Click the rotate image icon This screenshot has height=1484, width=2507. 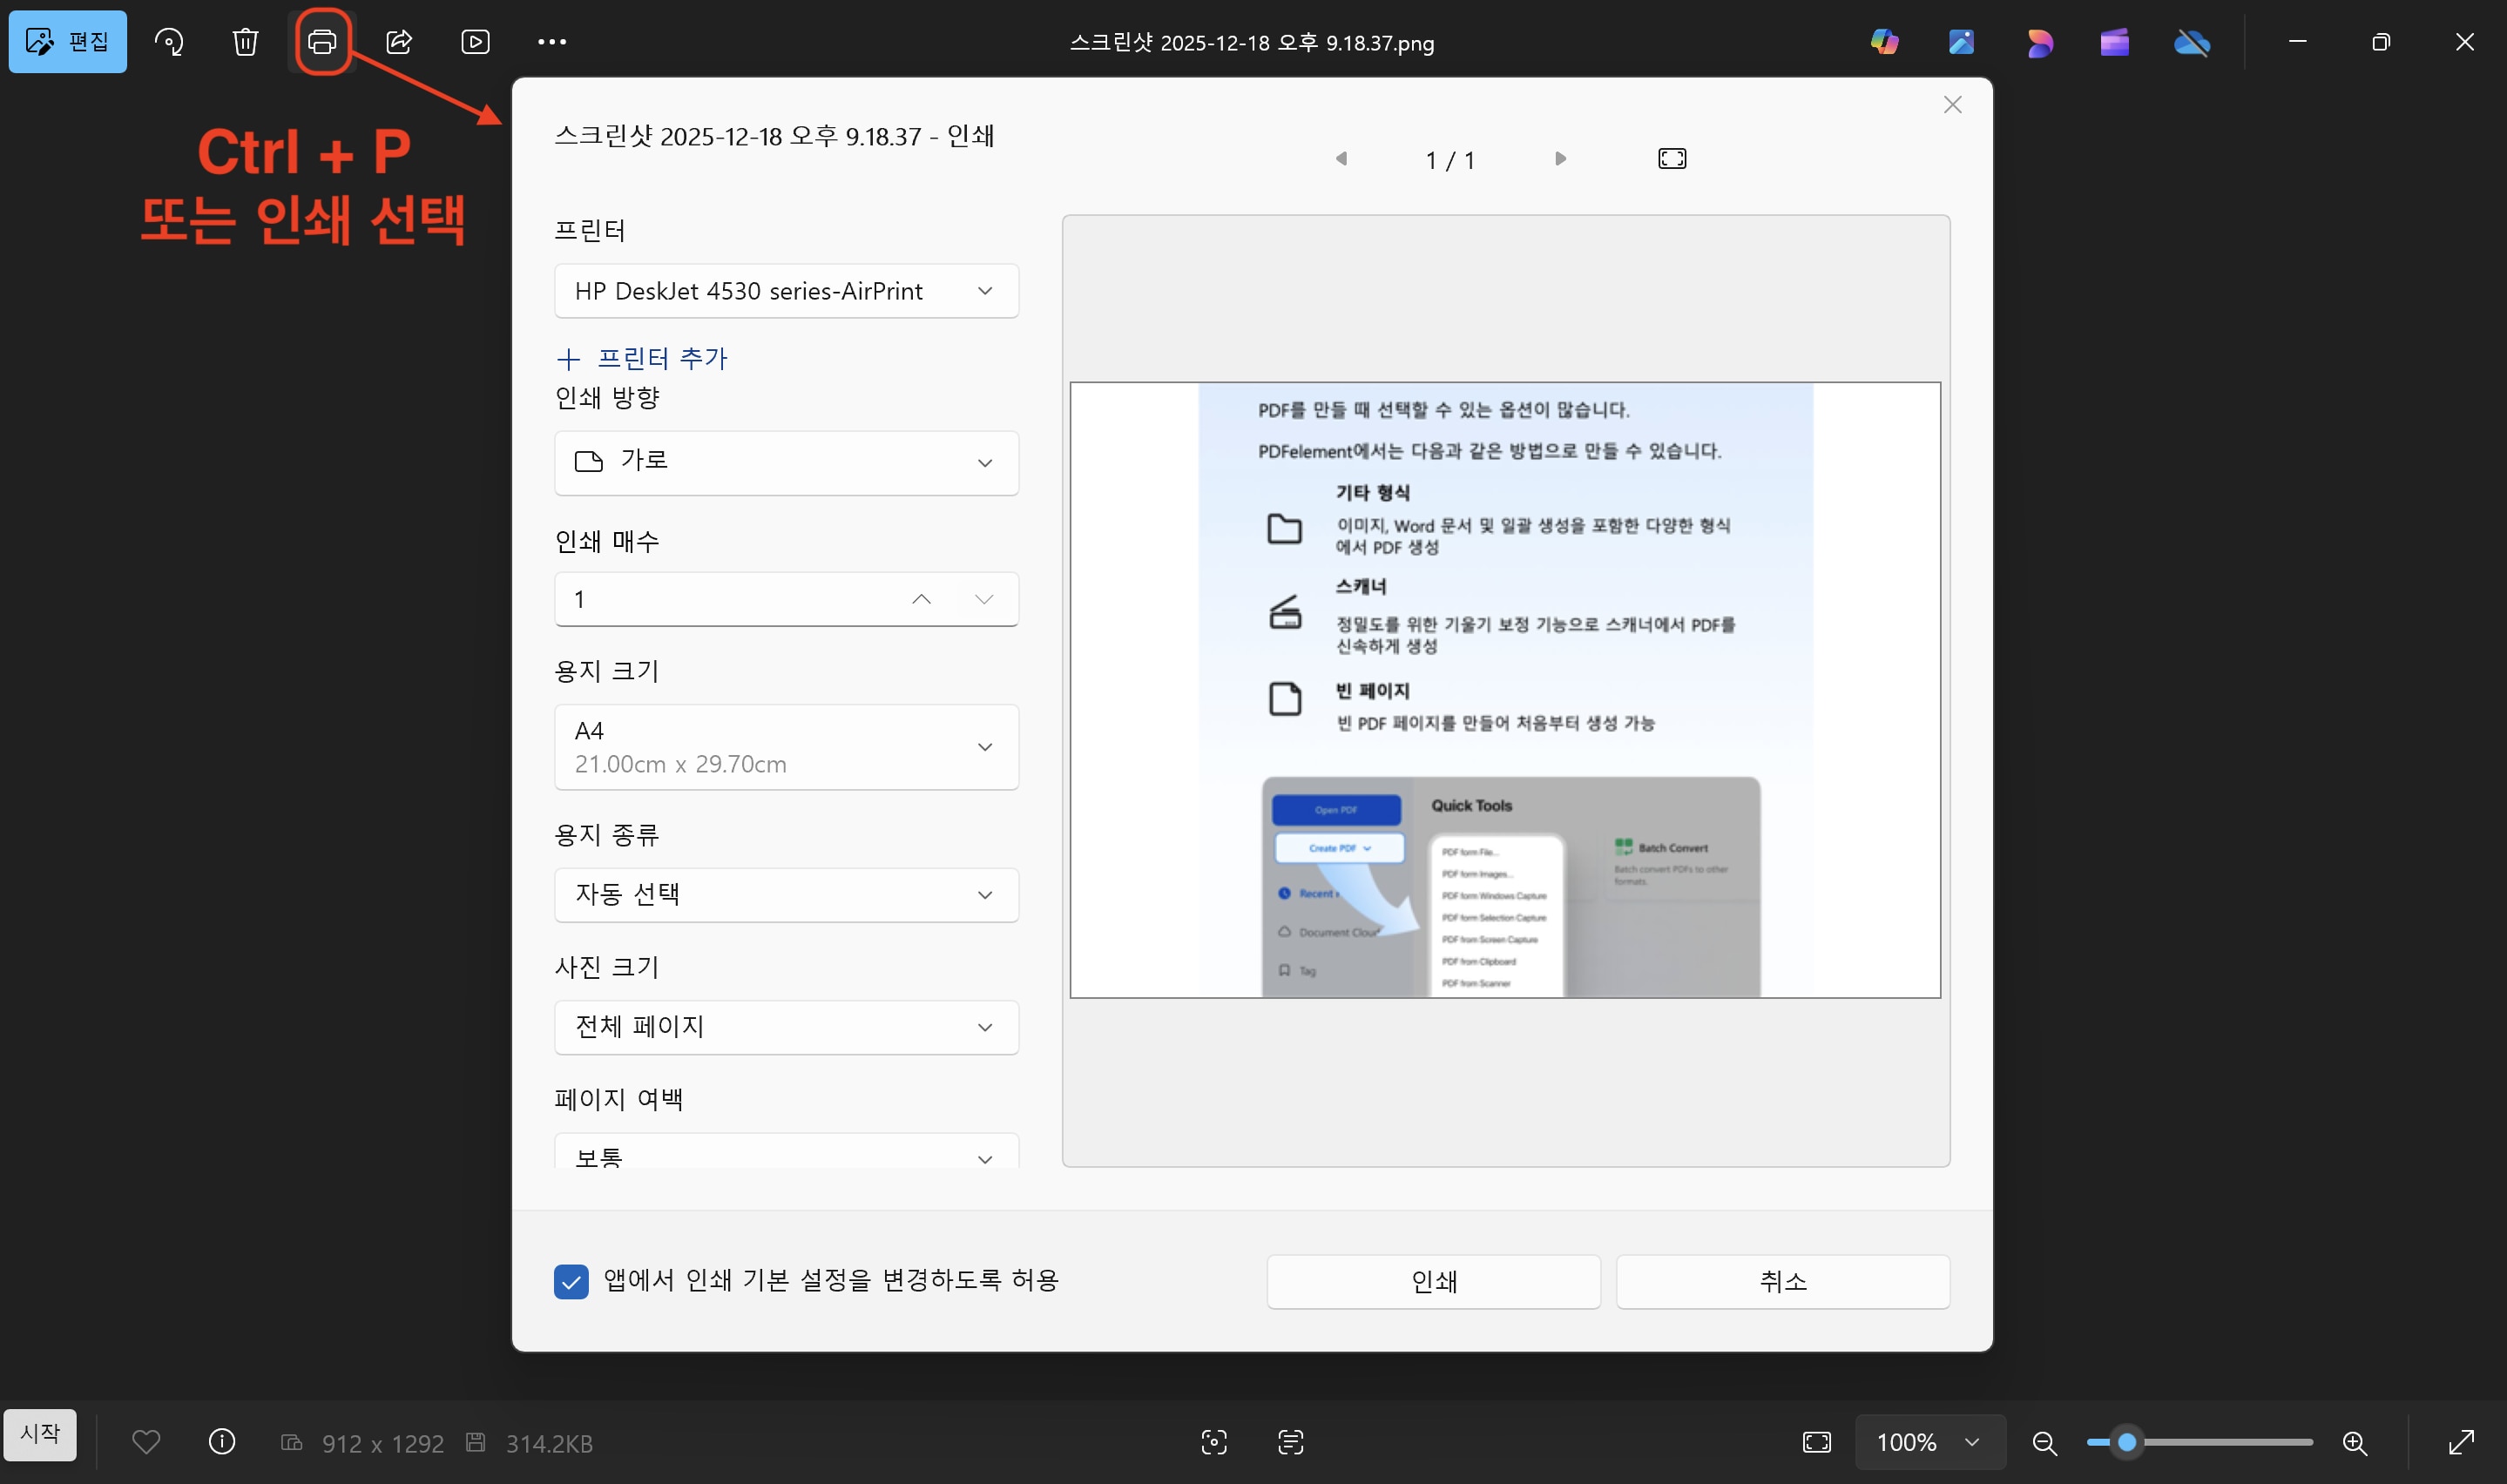(x=169, y=42)
